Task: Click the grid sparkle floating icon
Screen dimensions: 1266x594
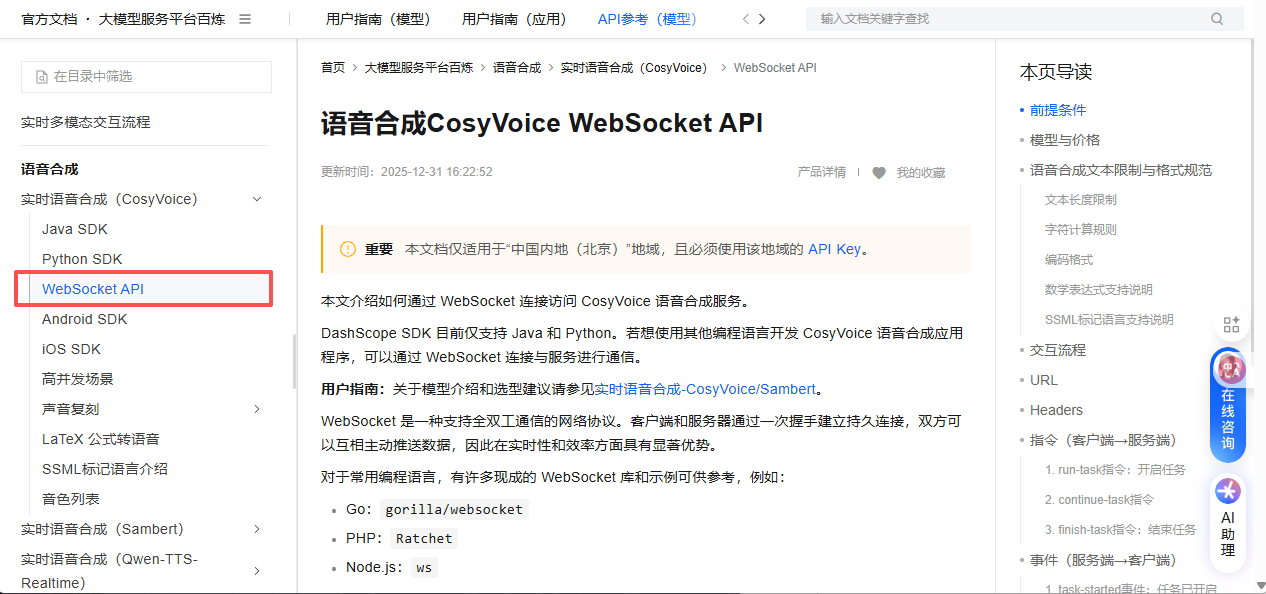Action: tap(1231, 324)
